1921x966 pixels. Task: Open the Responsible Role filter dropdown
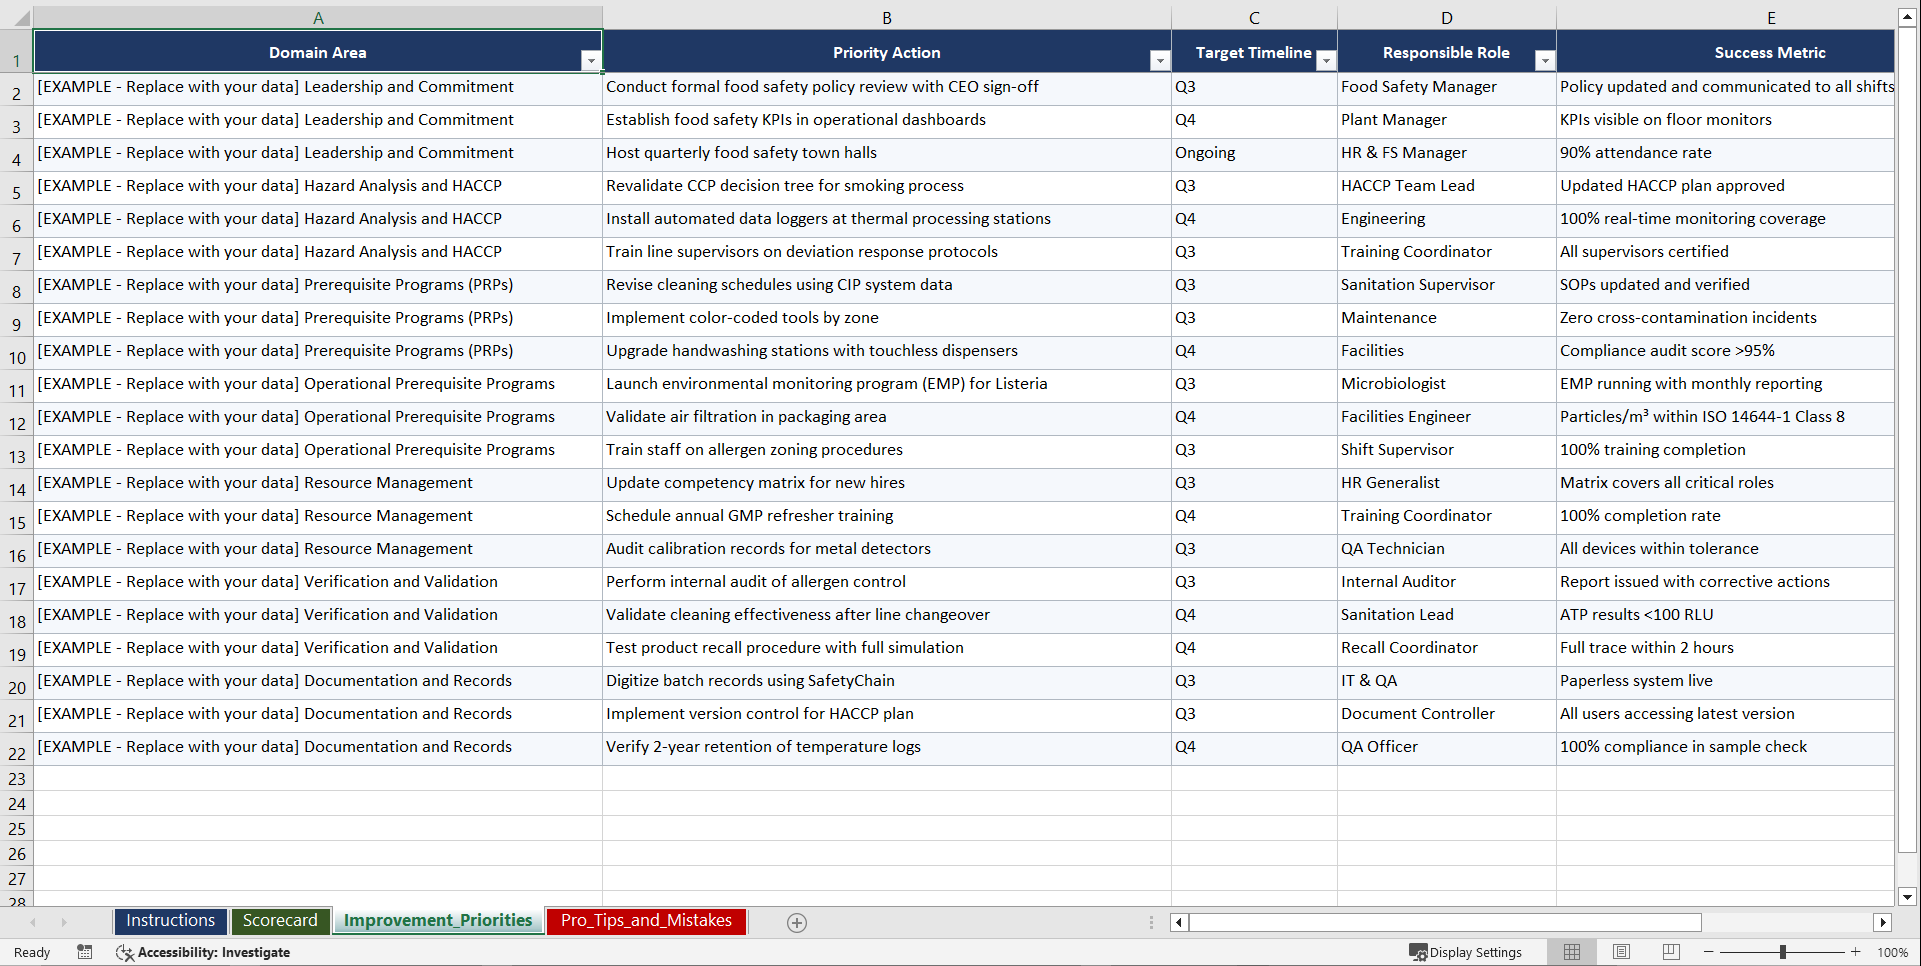(1545, 60)
